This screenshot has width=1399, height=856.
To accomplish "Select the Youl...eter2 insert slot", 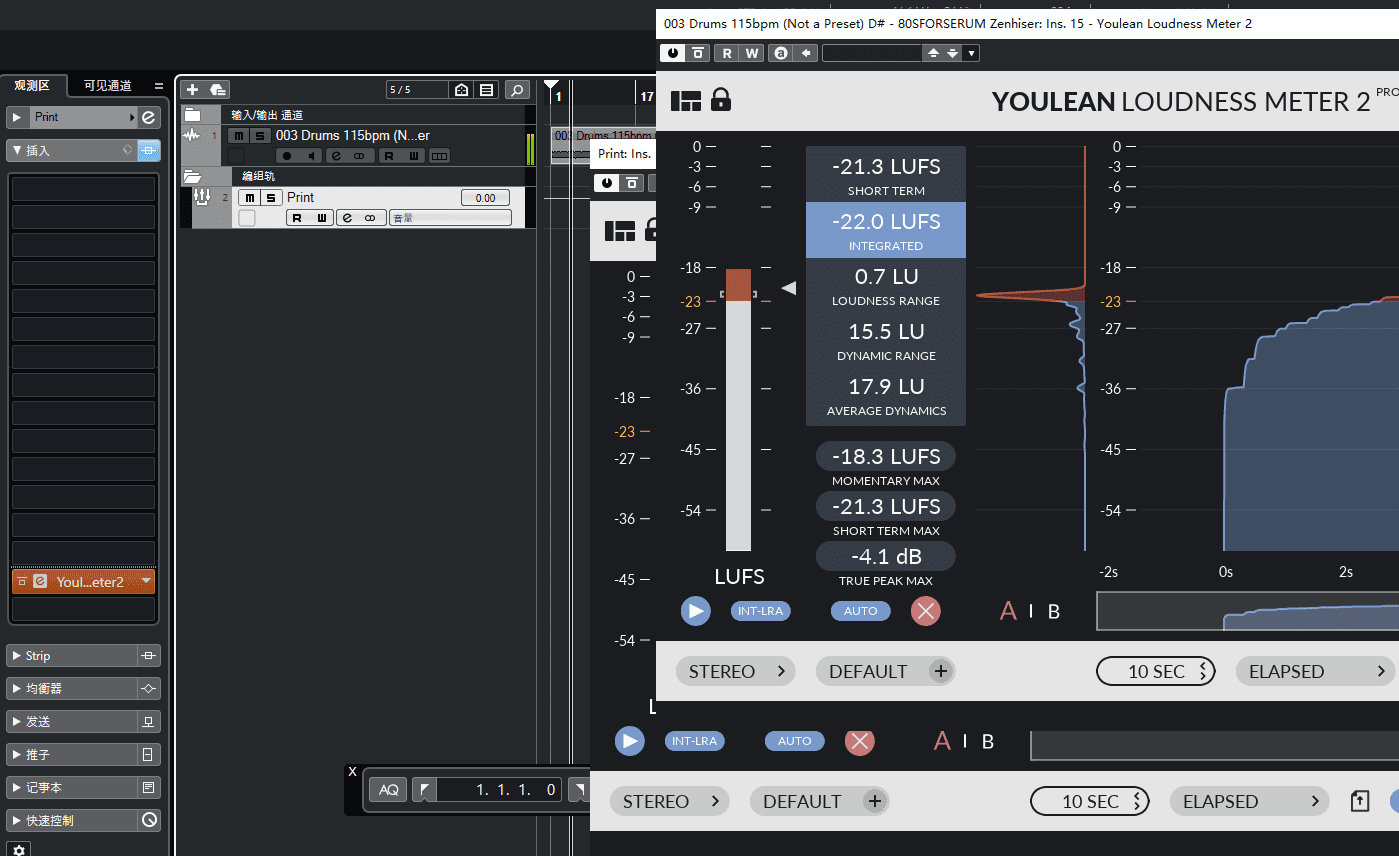I will [83, 581].
